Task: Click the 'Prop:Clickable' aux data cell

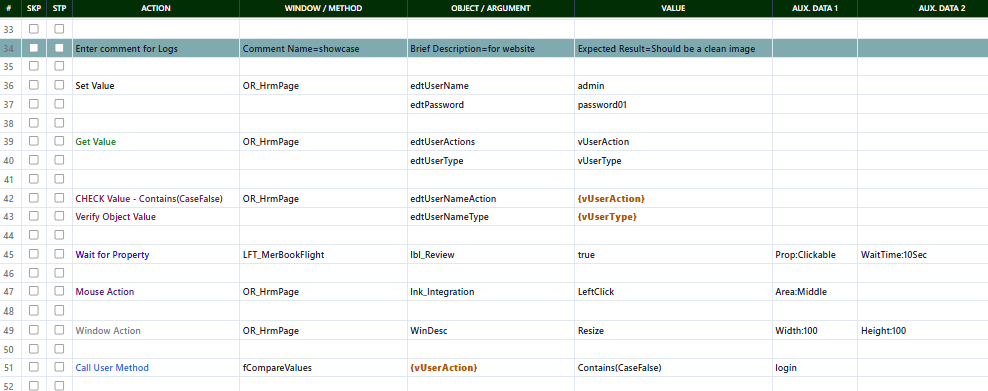Action: 815,254
